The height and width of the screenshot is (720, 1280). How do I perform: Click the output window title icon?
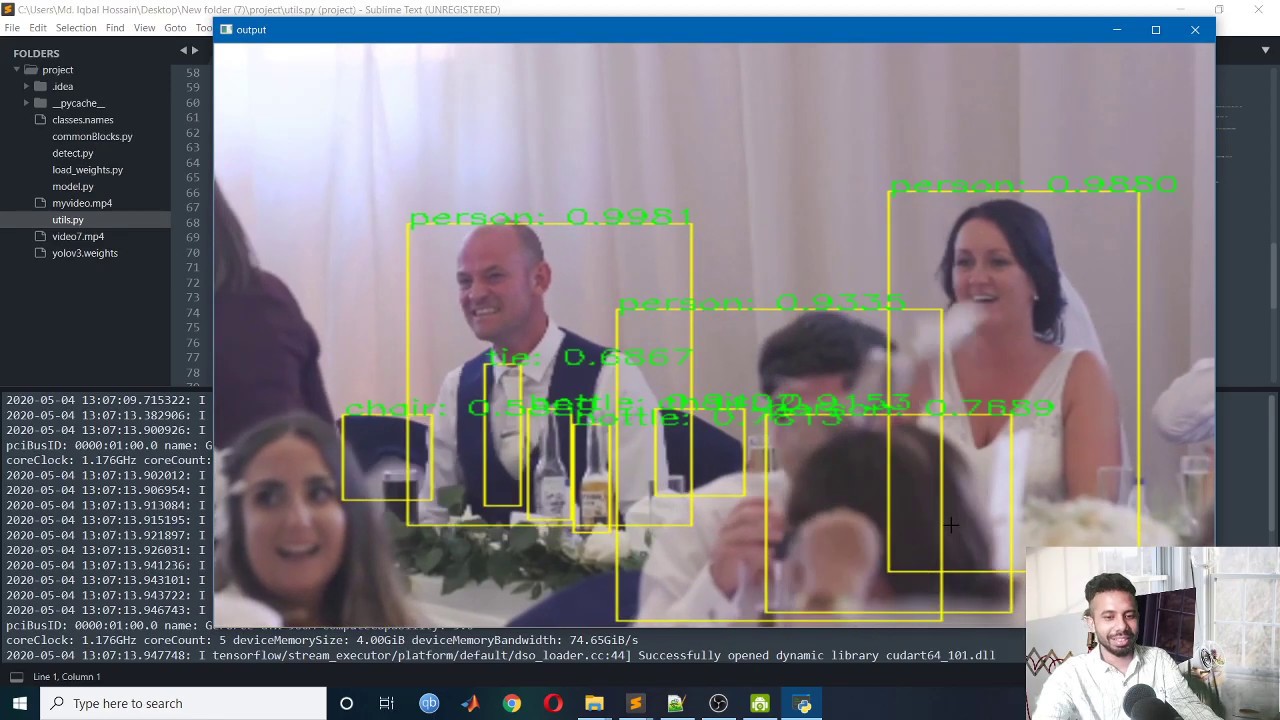(226, 29)
